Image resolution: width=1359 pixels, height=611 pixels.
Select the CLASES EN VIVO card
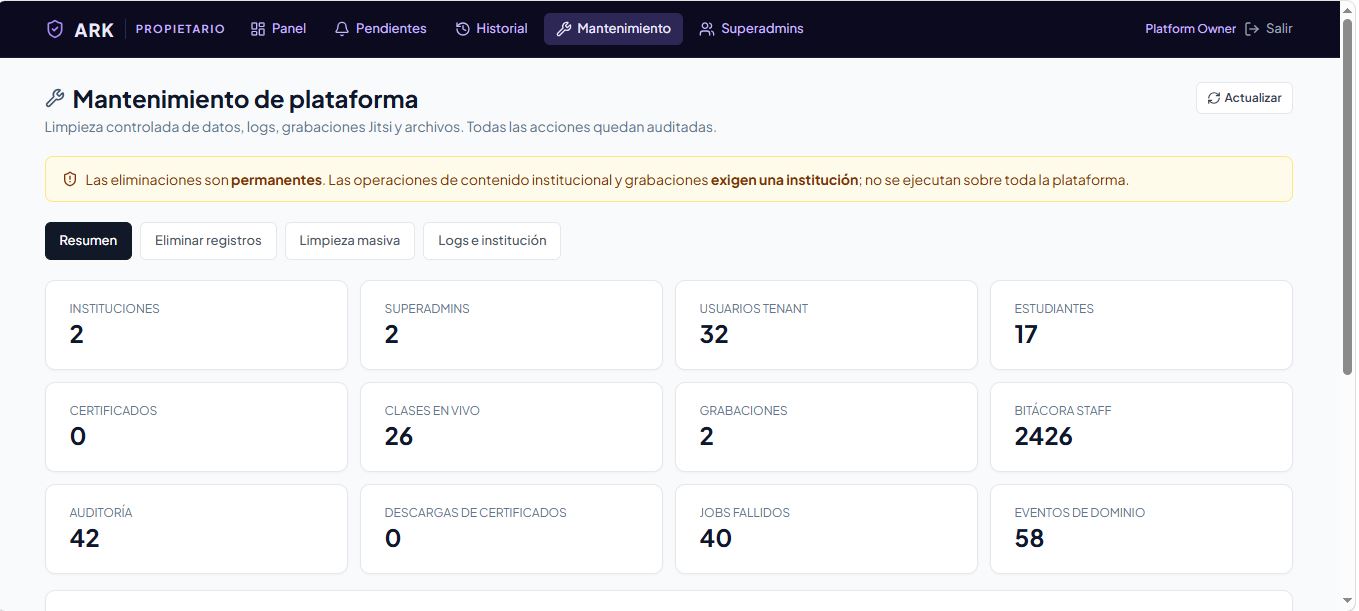[511, 427]
